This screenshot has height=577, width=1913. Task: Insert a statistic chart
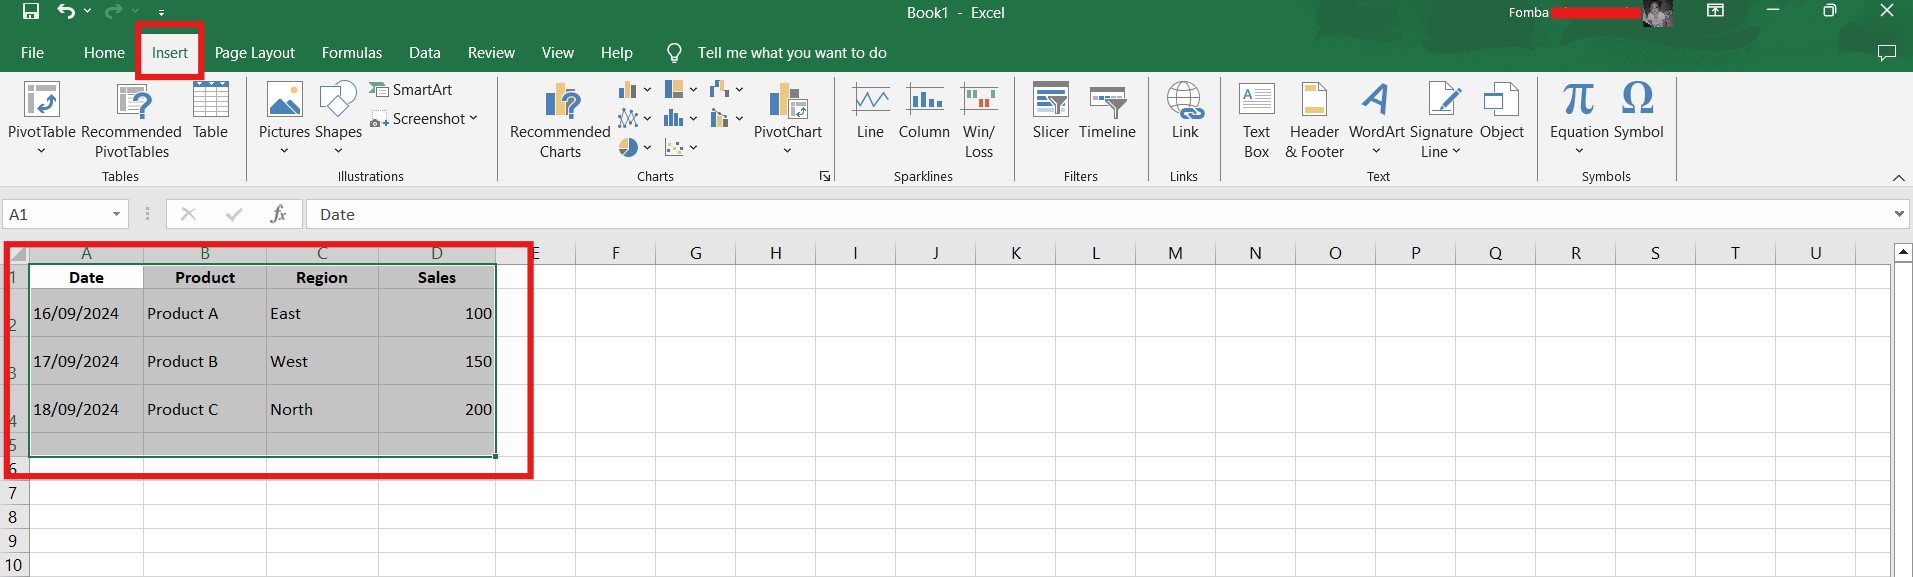(x=681, y=119)
